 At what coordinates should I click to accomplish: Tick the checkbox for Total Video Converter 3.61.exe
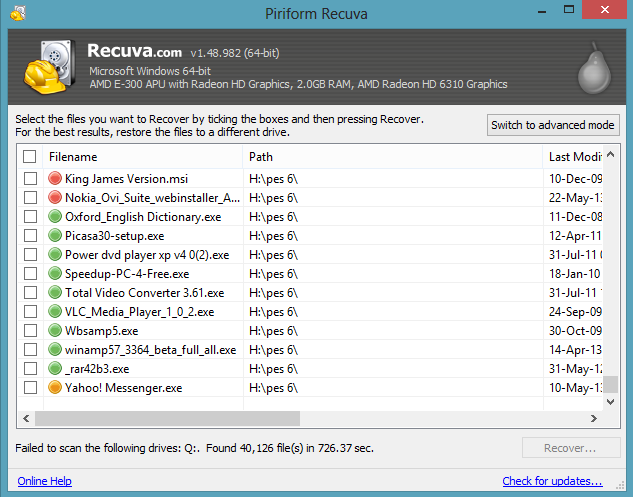coord(30,292)
